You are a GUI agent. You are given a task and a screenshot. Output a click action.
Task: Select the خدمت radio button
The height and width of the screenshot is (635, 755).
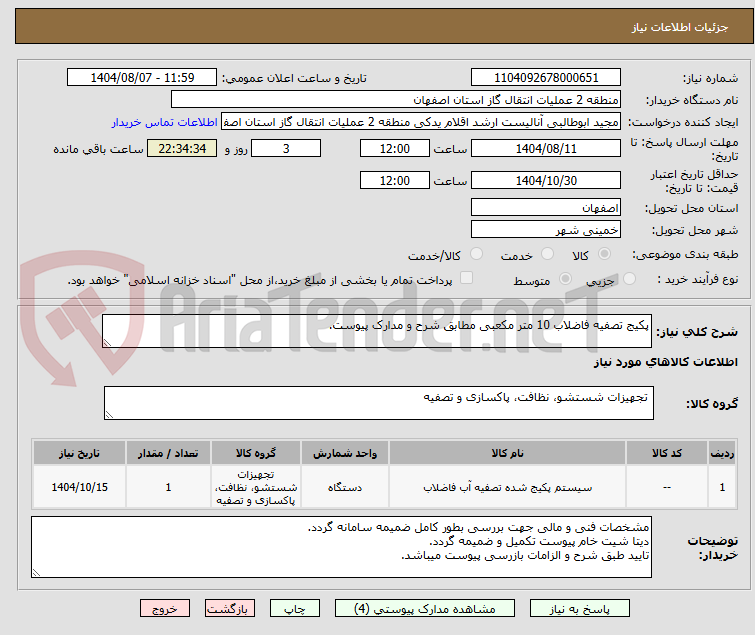coord(547,254)
